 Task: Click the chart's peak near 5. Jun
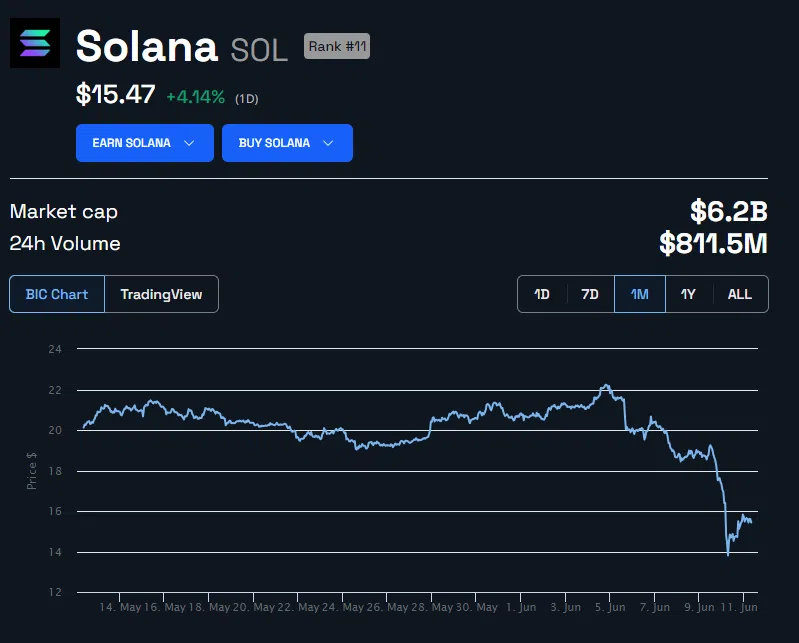tap(605, 385)
